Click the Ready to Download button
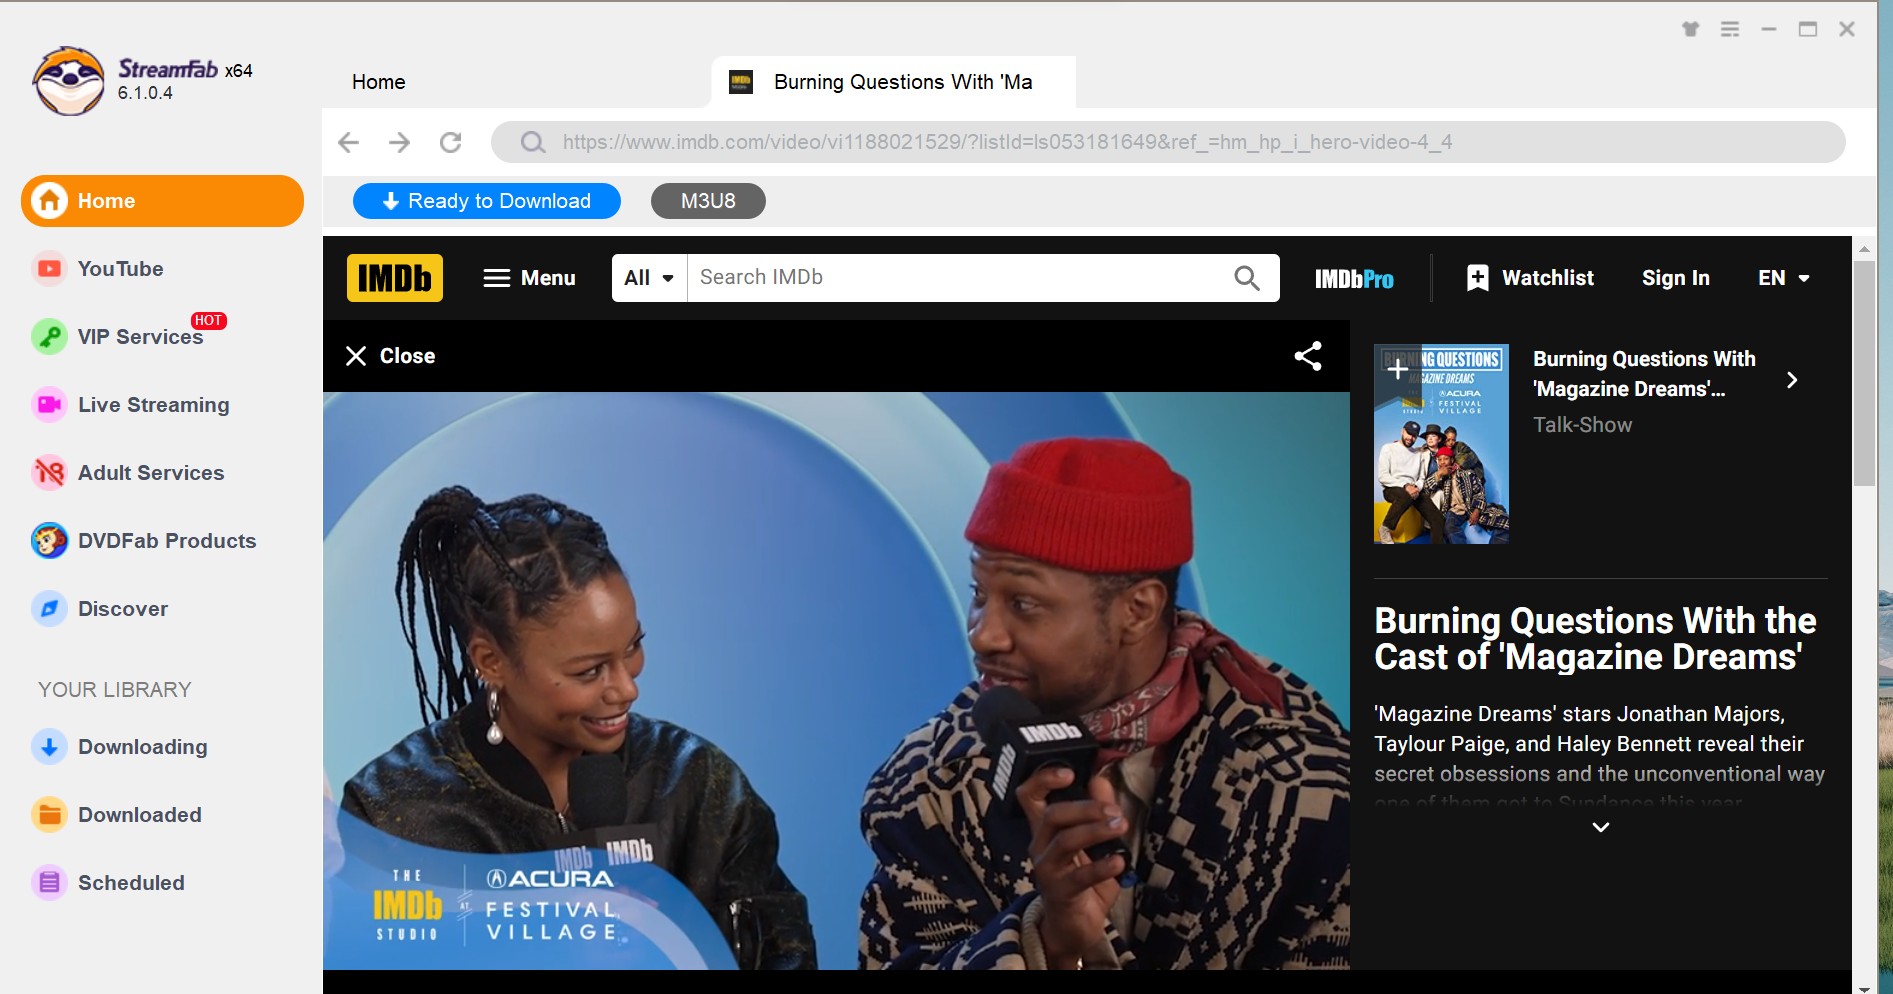The height and width of the screenshot is (994, 1893). (x=486, y=200)
